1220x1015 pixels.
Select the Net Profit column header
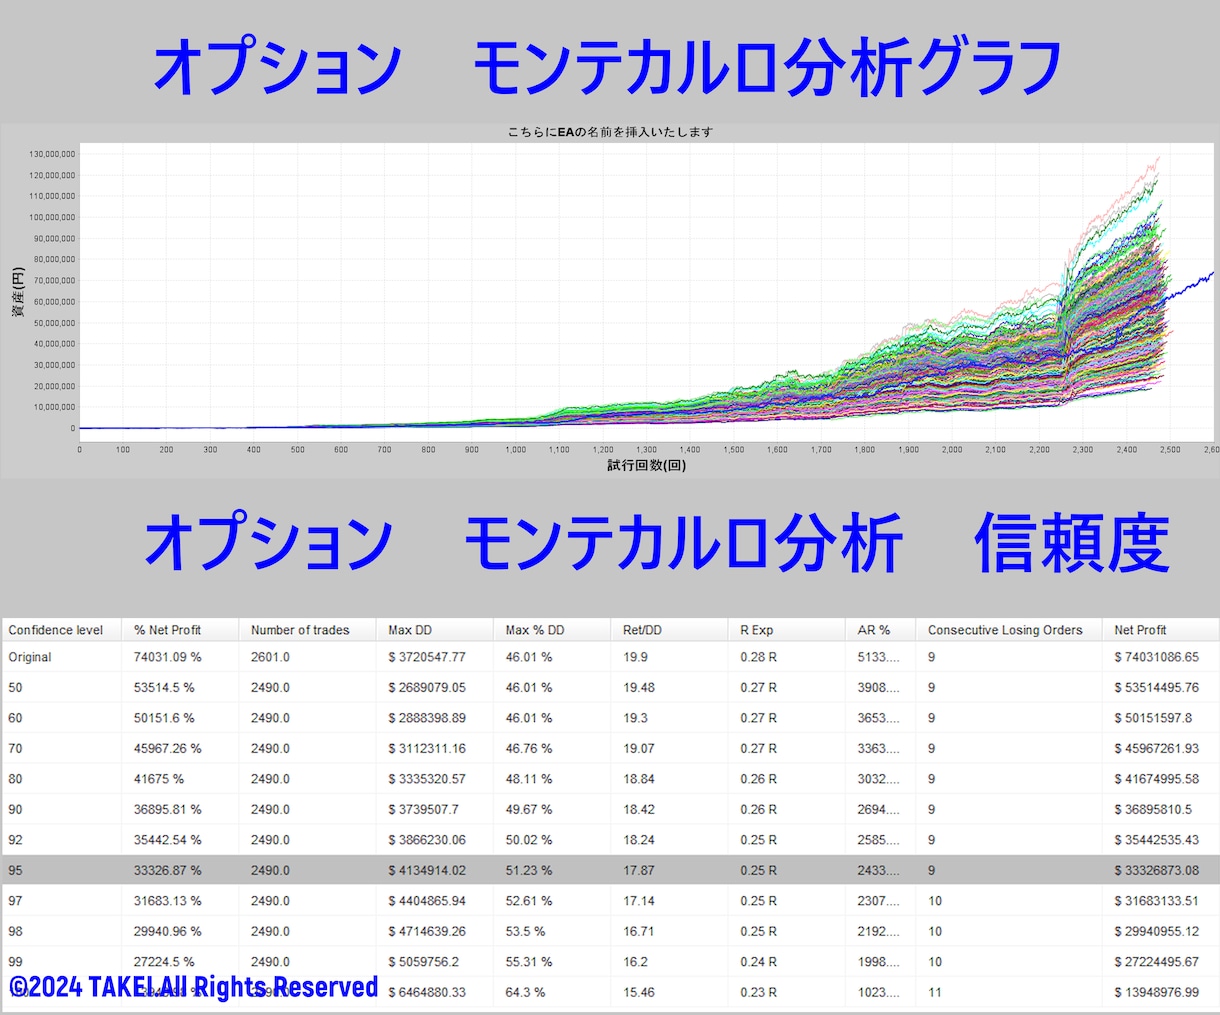pos(1161,630)
